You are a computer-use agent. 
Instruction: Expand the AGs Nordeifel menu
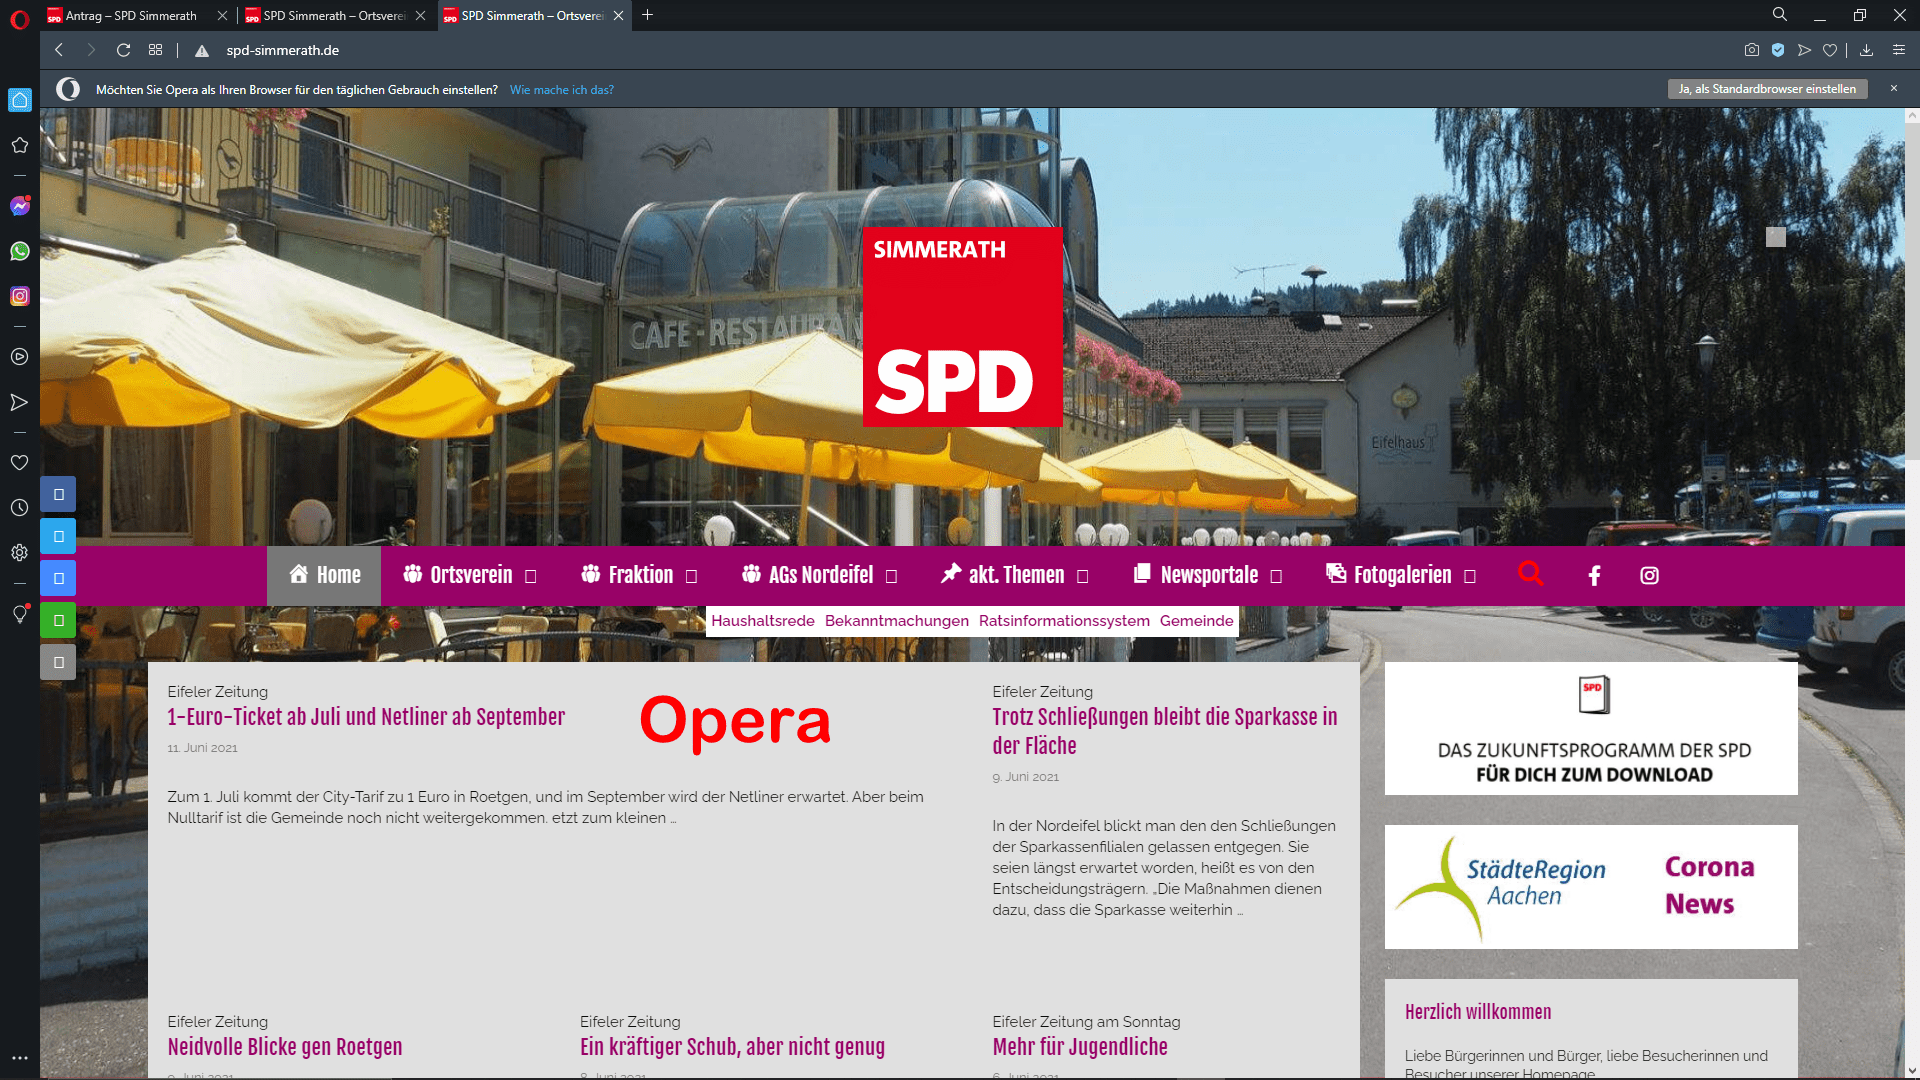point(820,575)
